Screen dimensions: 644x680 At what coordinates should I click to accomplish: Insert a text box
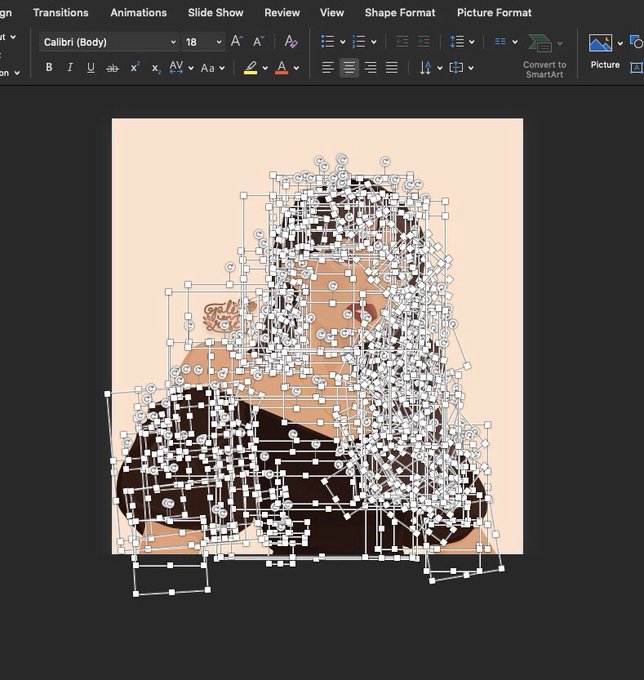[x=637, y=68]
